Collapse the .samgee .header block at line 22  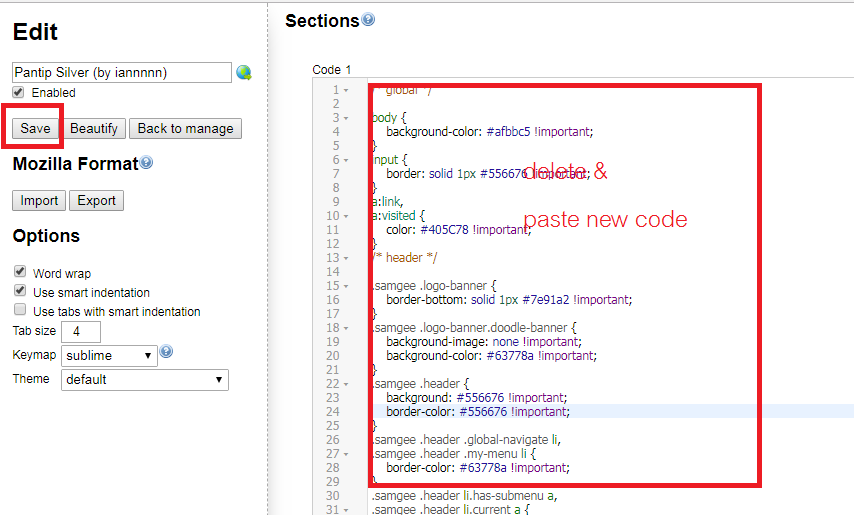click(346, 384)
